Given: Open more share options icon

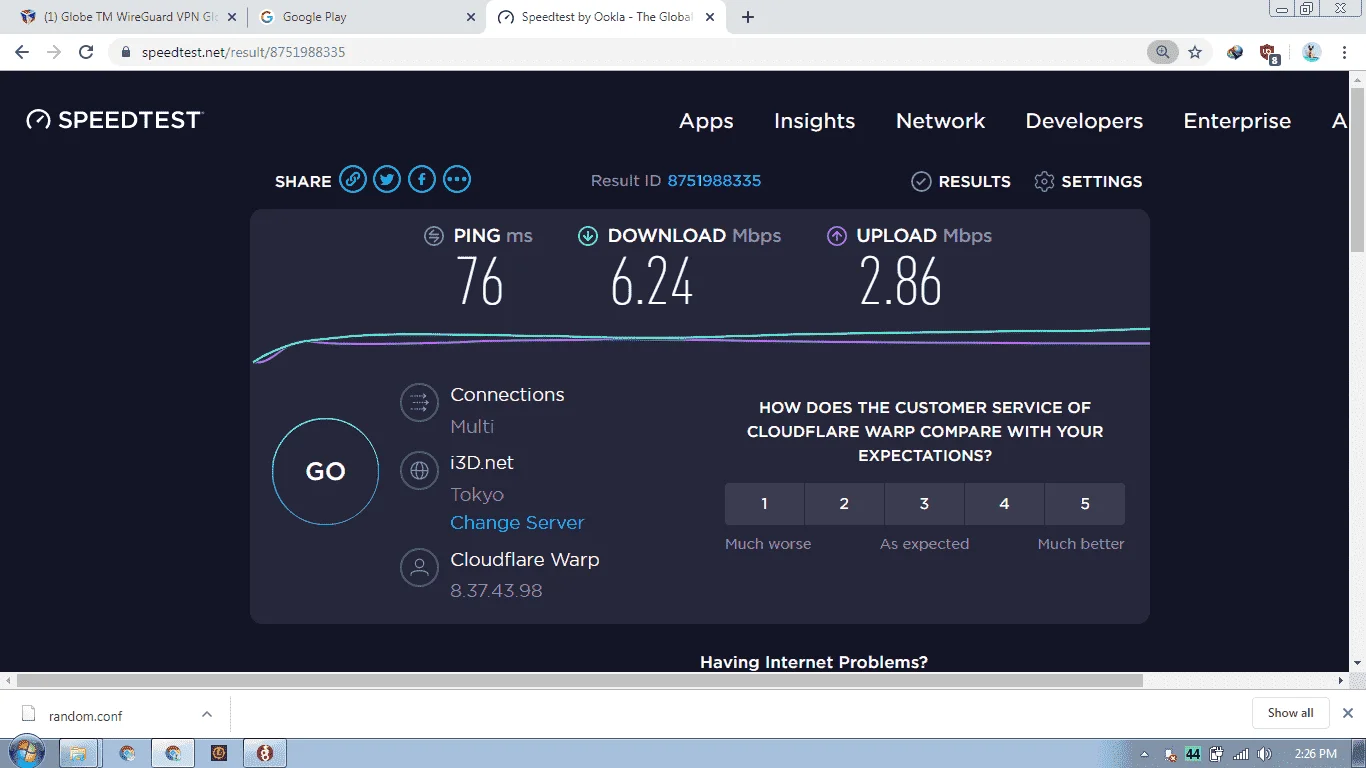Looking at the screenshot, I should pyautogui.click(x=457, y=180).
